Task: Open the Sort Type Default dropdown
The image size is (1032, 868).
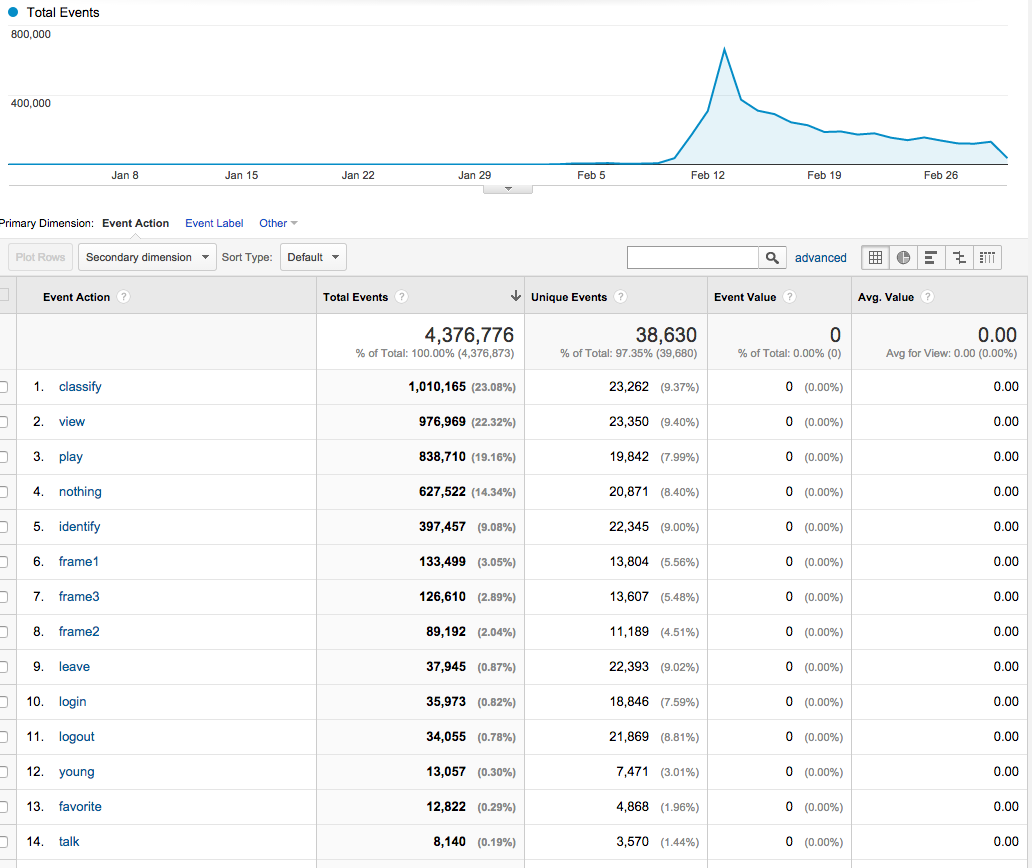Action: tap(313, 257)
